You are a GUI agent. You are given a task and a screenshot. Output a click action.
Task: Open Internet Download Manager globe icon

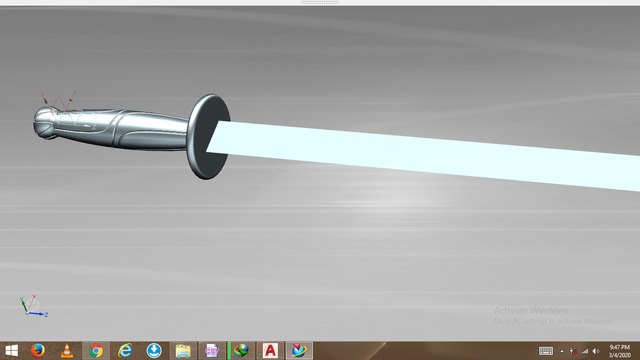241,351
